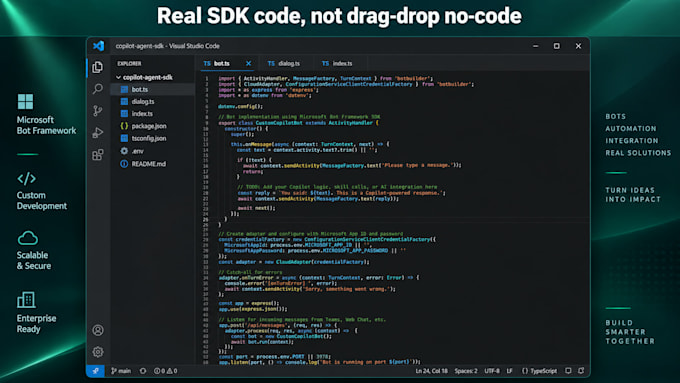Viewport: 680px width, 383px height.
Task: Click the Custom Development code-brackets icon
Action: (26, 178)
